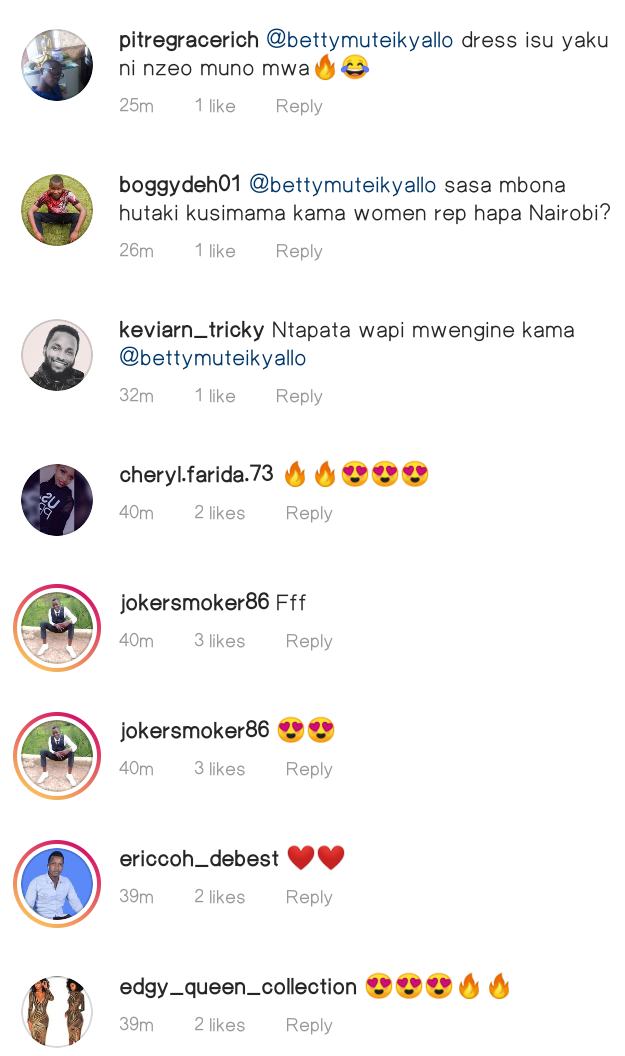Viewport: 625px width, 1056px height.
Task: Open pitregracerich's profile picture
Action: click(x=57, y=65)
